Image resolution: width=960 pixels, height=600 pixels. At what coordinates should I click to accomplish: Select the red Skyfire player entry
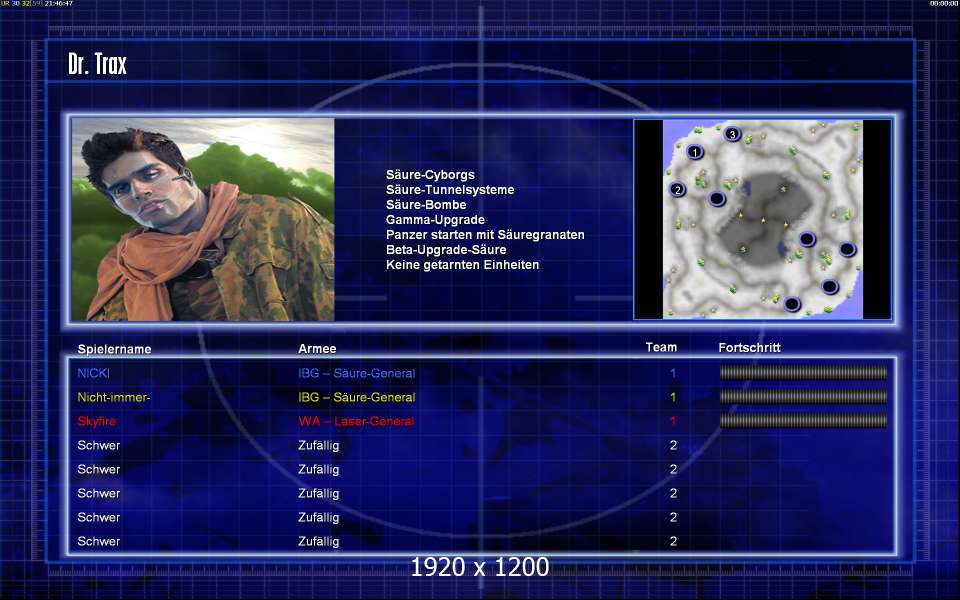click(96, 421)
